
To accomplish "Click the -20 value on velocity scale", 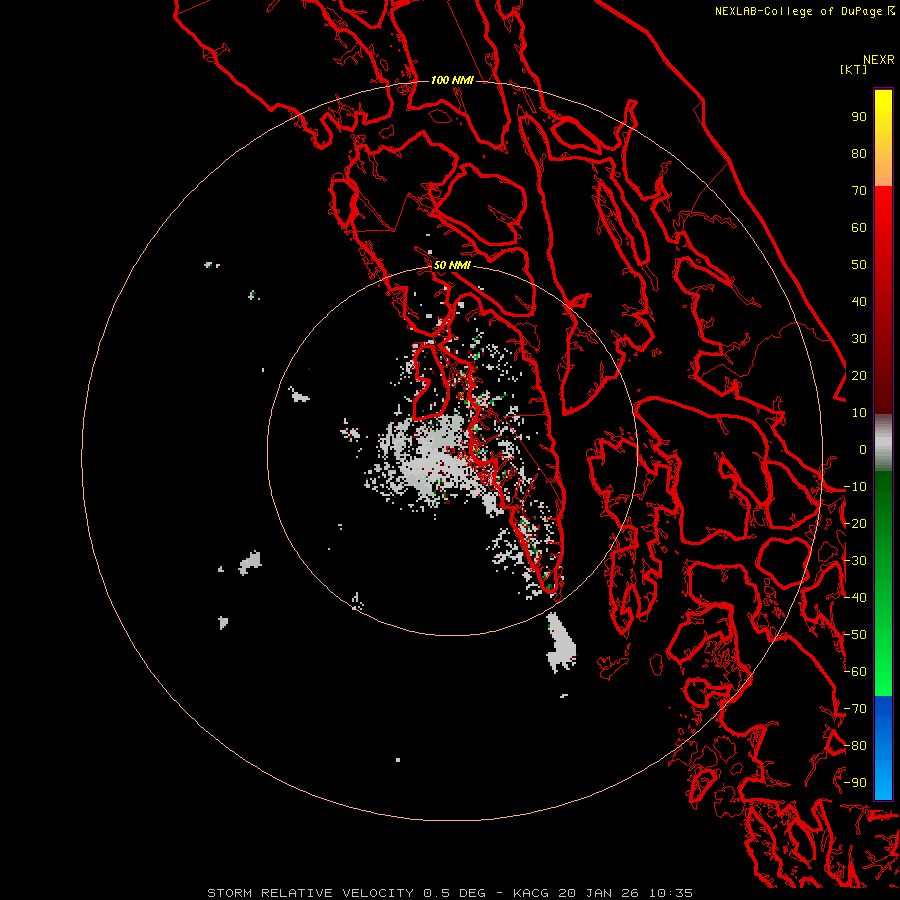I will pyautogui.click(x=855, y=524).
